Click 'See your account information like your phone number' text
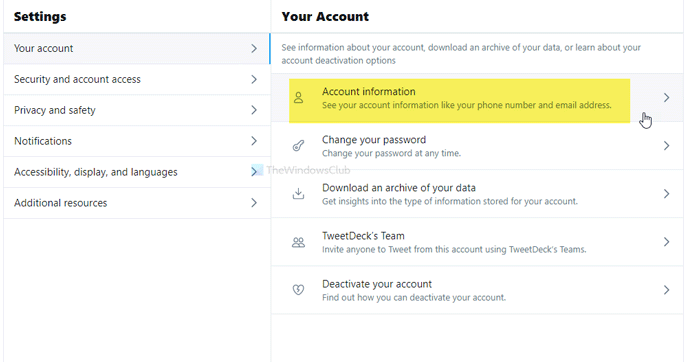 point(467,105)
